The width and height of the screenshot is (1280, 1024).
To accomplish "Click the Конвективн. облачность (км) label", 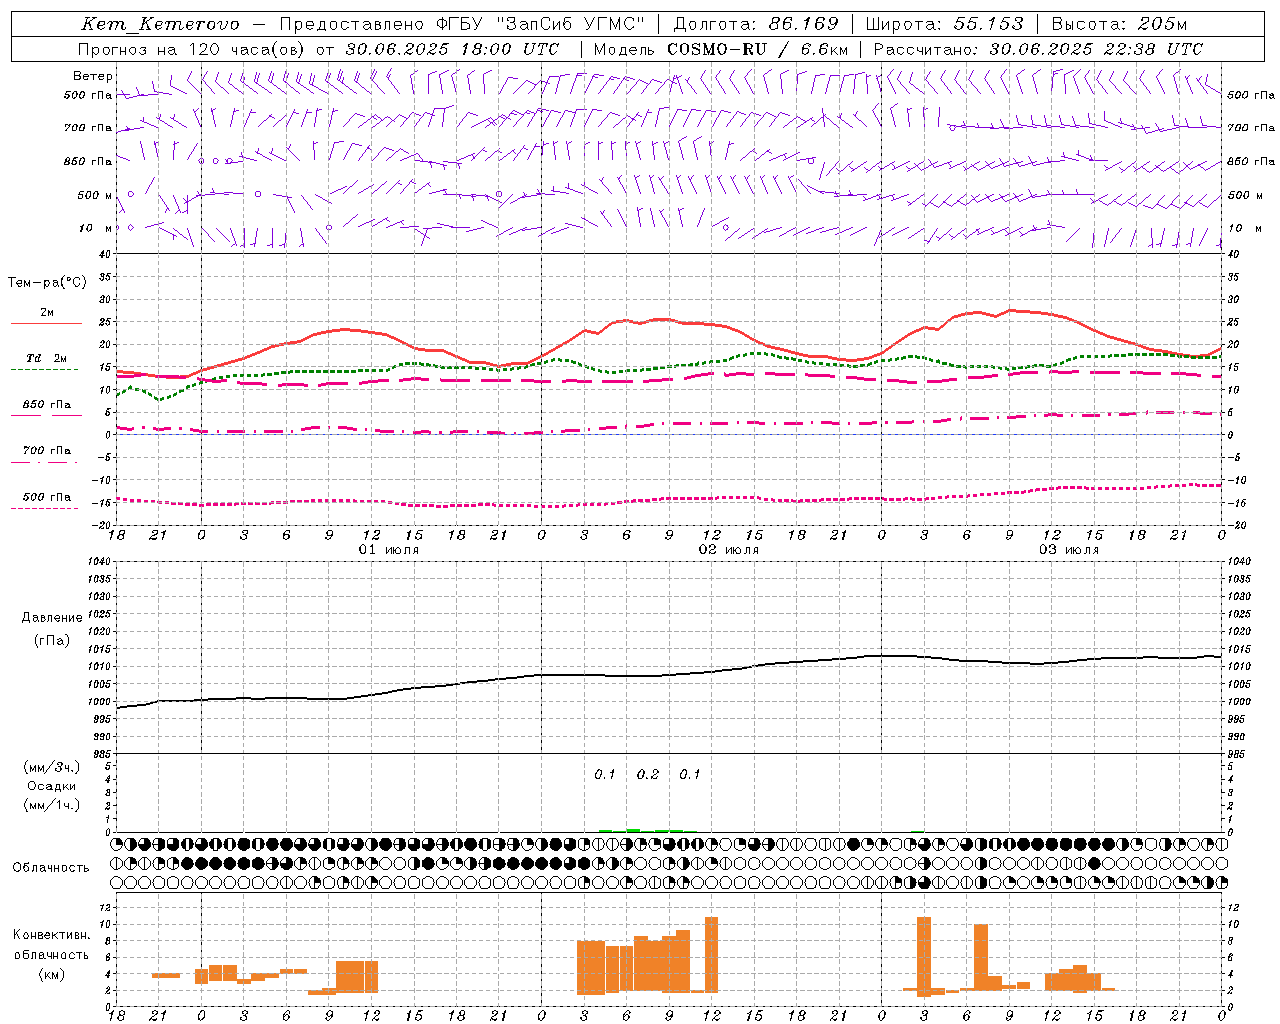I will click(x=51, y=954).
